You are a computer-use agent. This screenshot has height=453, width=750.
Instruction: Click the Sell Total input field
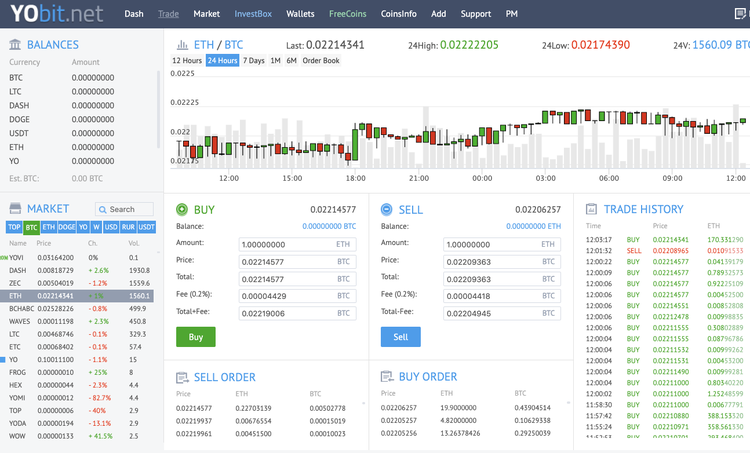(502, 279)
